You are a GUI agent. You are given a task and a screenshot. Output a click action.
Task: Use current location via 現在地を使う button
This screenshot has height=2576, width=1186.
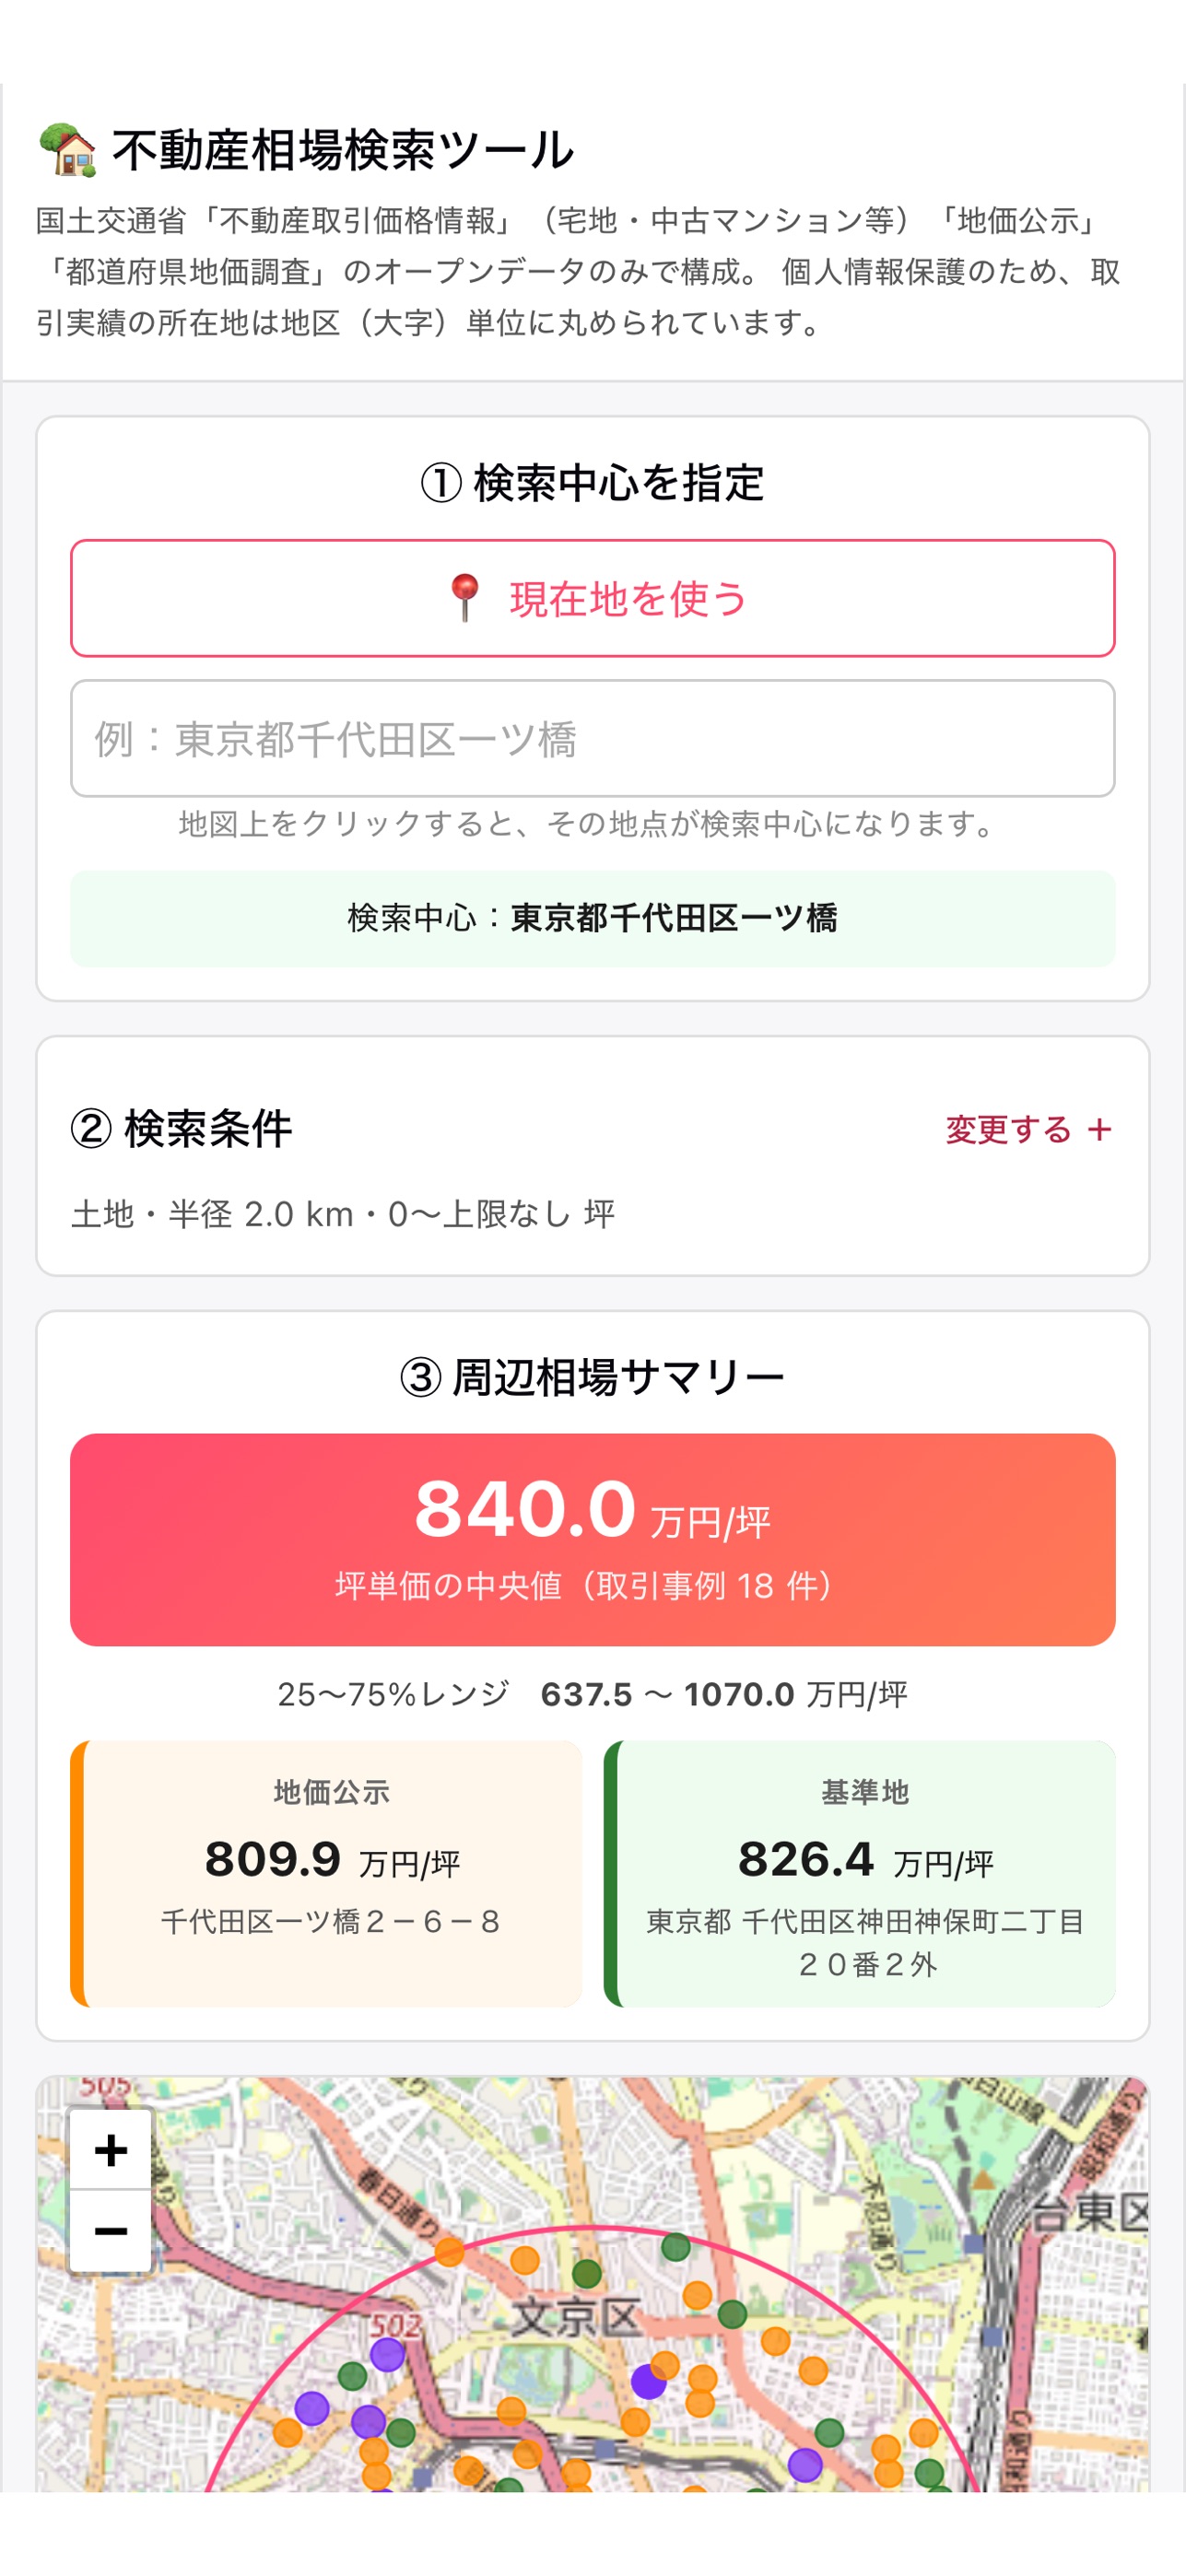click(x=593, y=598)
